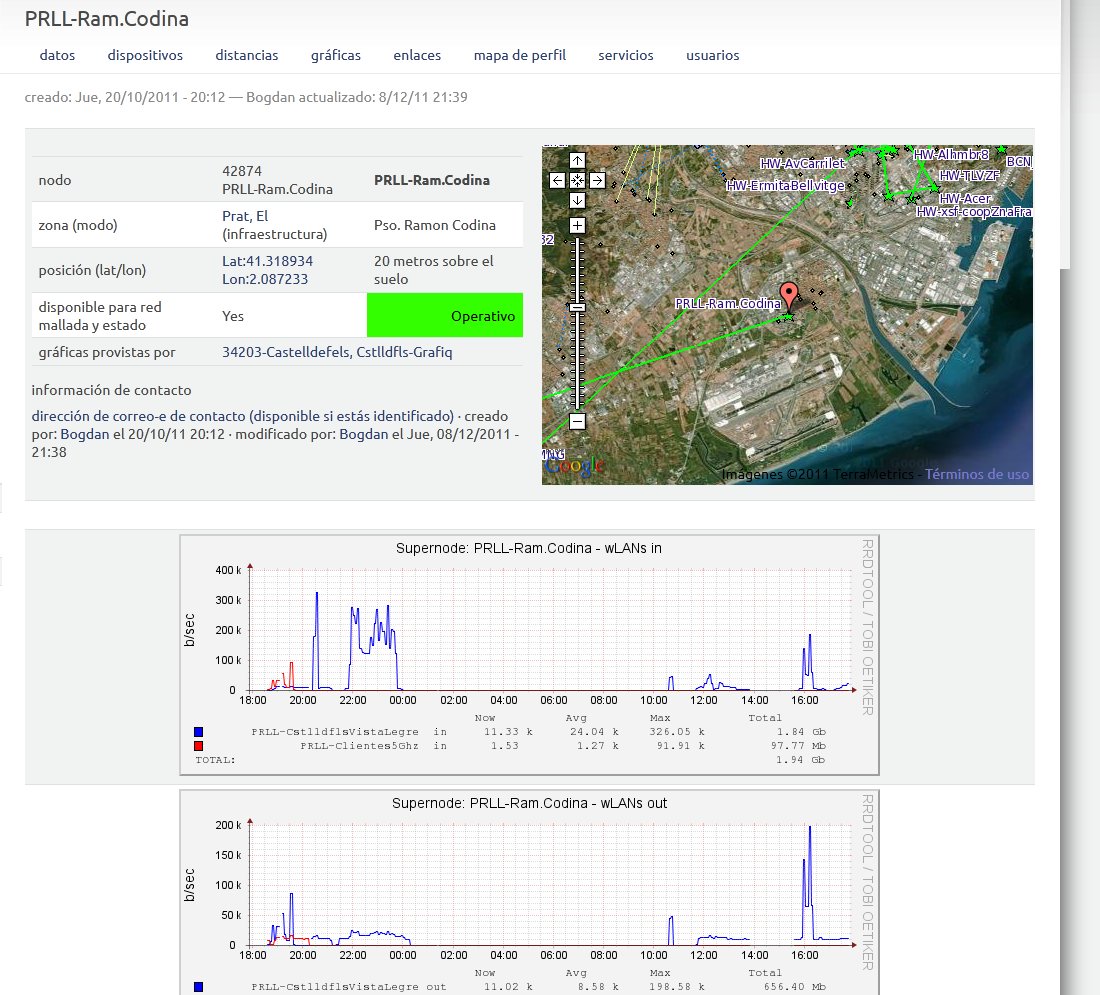Open the dispositivos tab

[145, 55]
